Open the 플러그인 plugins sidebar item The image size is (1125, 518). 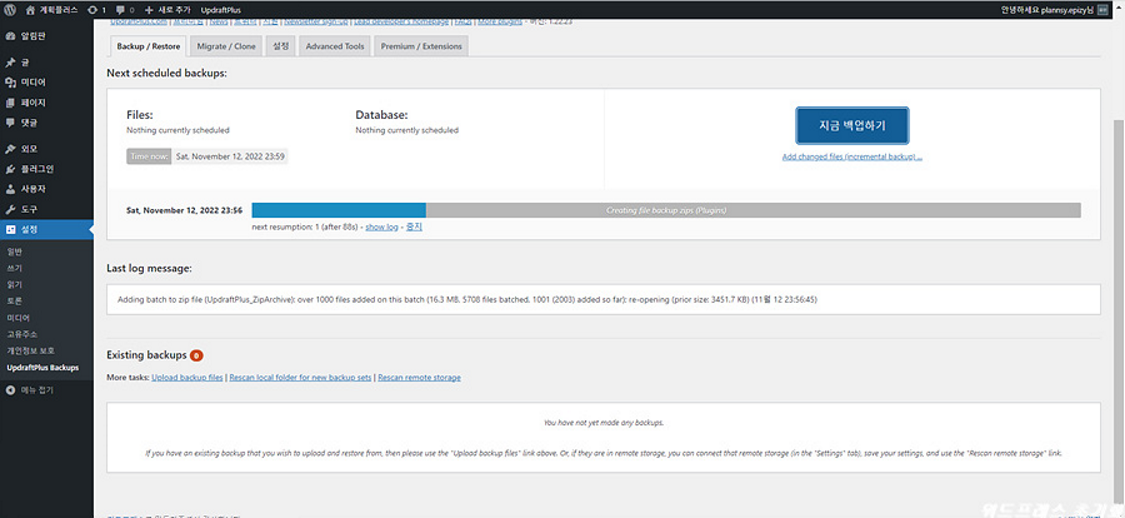[47, 169]
